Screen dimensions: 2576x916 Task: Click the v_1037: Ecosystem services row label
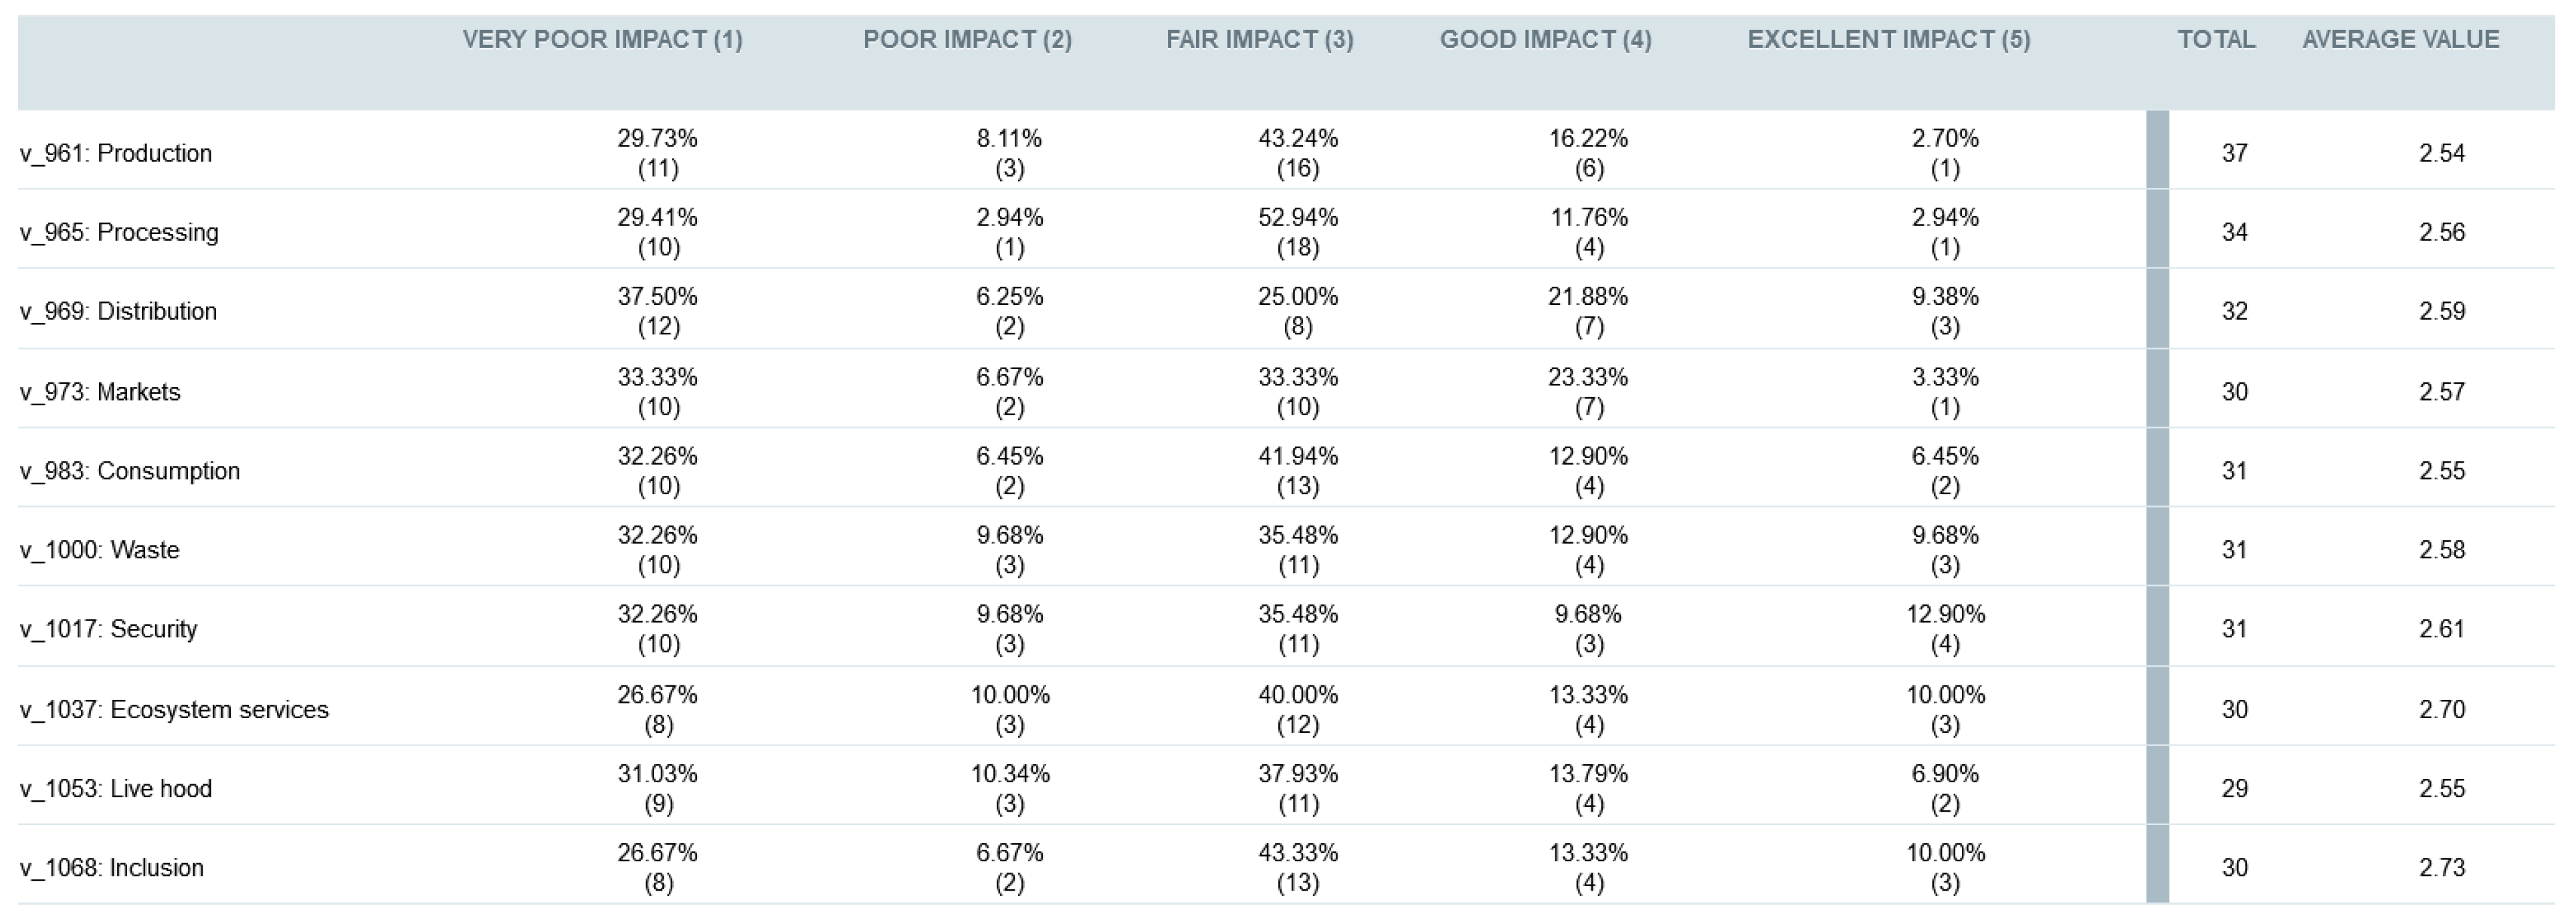point(174,710)
